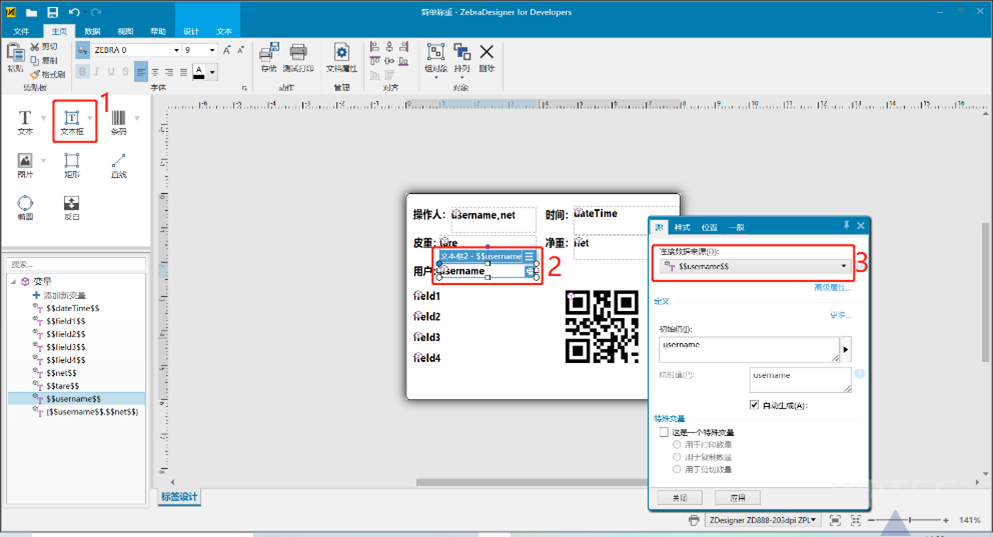
Task: Open the data source $$username$$ dropdown
Action: pos(844,266)
